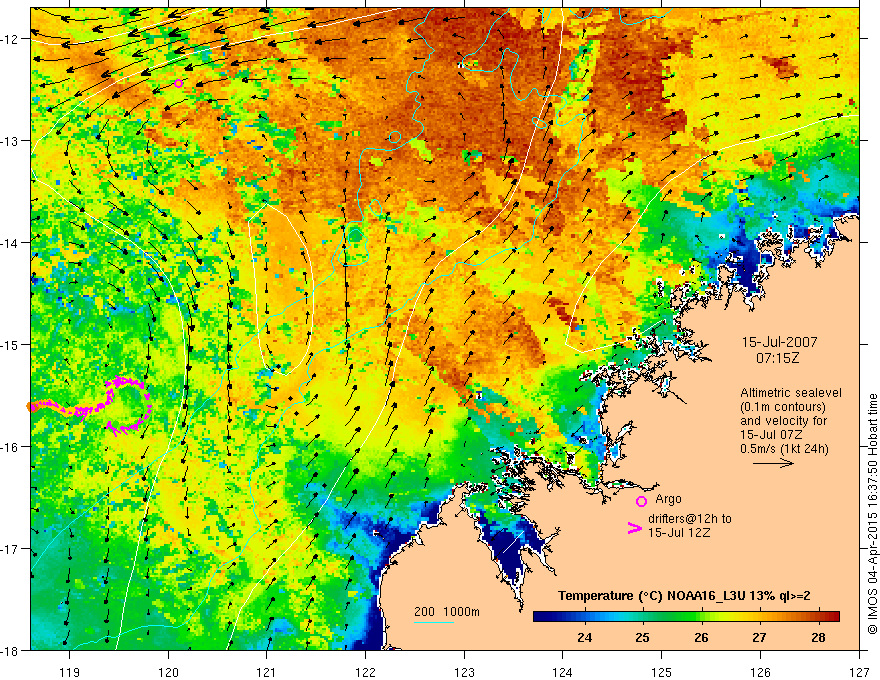Click longitude axis label 125
This screenshot has width=880, height=680.
click(662, 672)
